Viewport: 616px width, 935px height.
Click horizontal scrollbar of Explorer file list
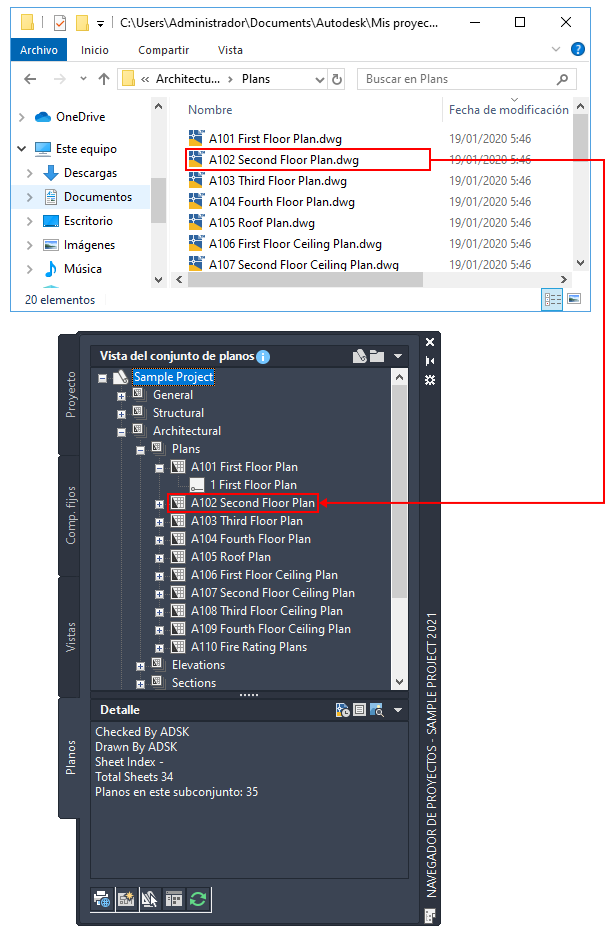tap(305, 279)
